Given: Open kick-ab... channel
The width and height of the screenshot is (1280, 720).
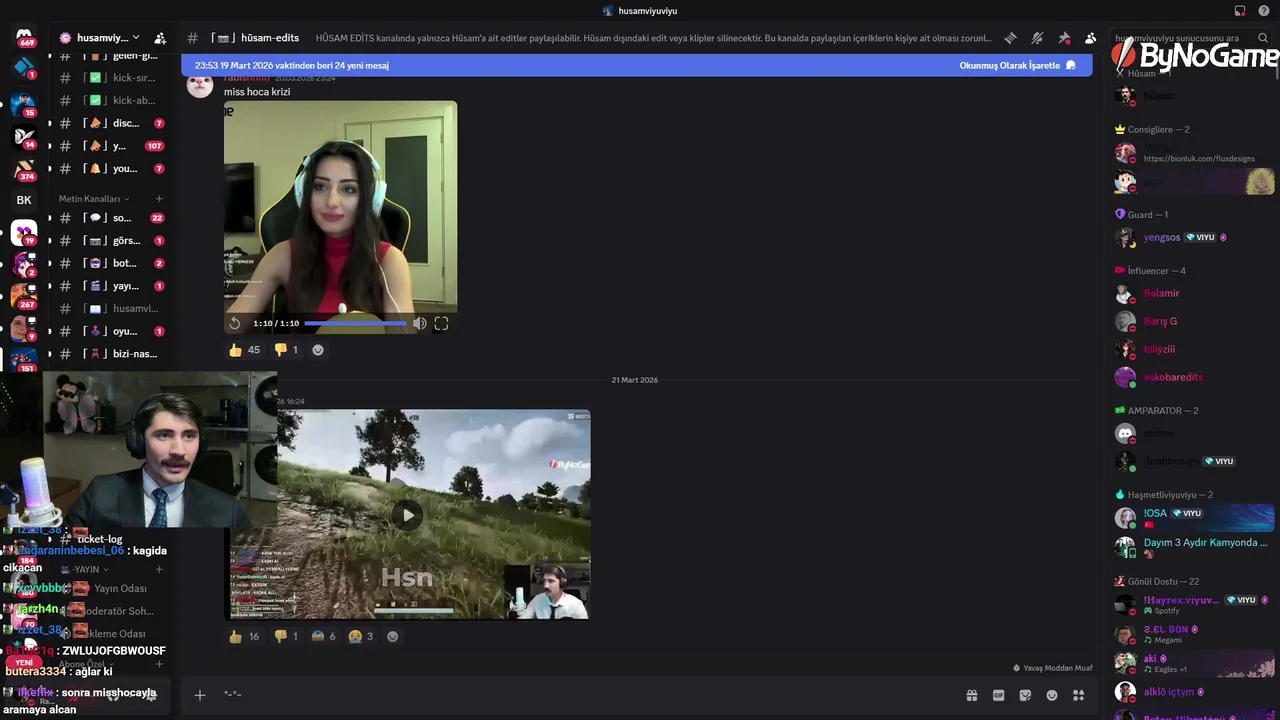Looking at the screenshot, I should [x=110, y=101].
